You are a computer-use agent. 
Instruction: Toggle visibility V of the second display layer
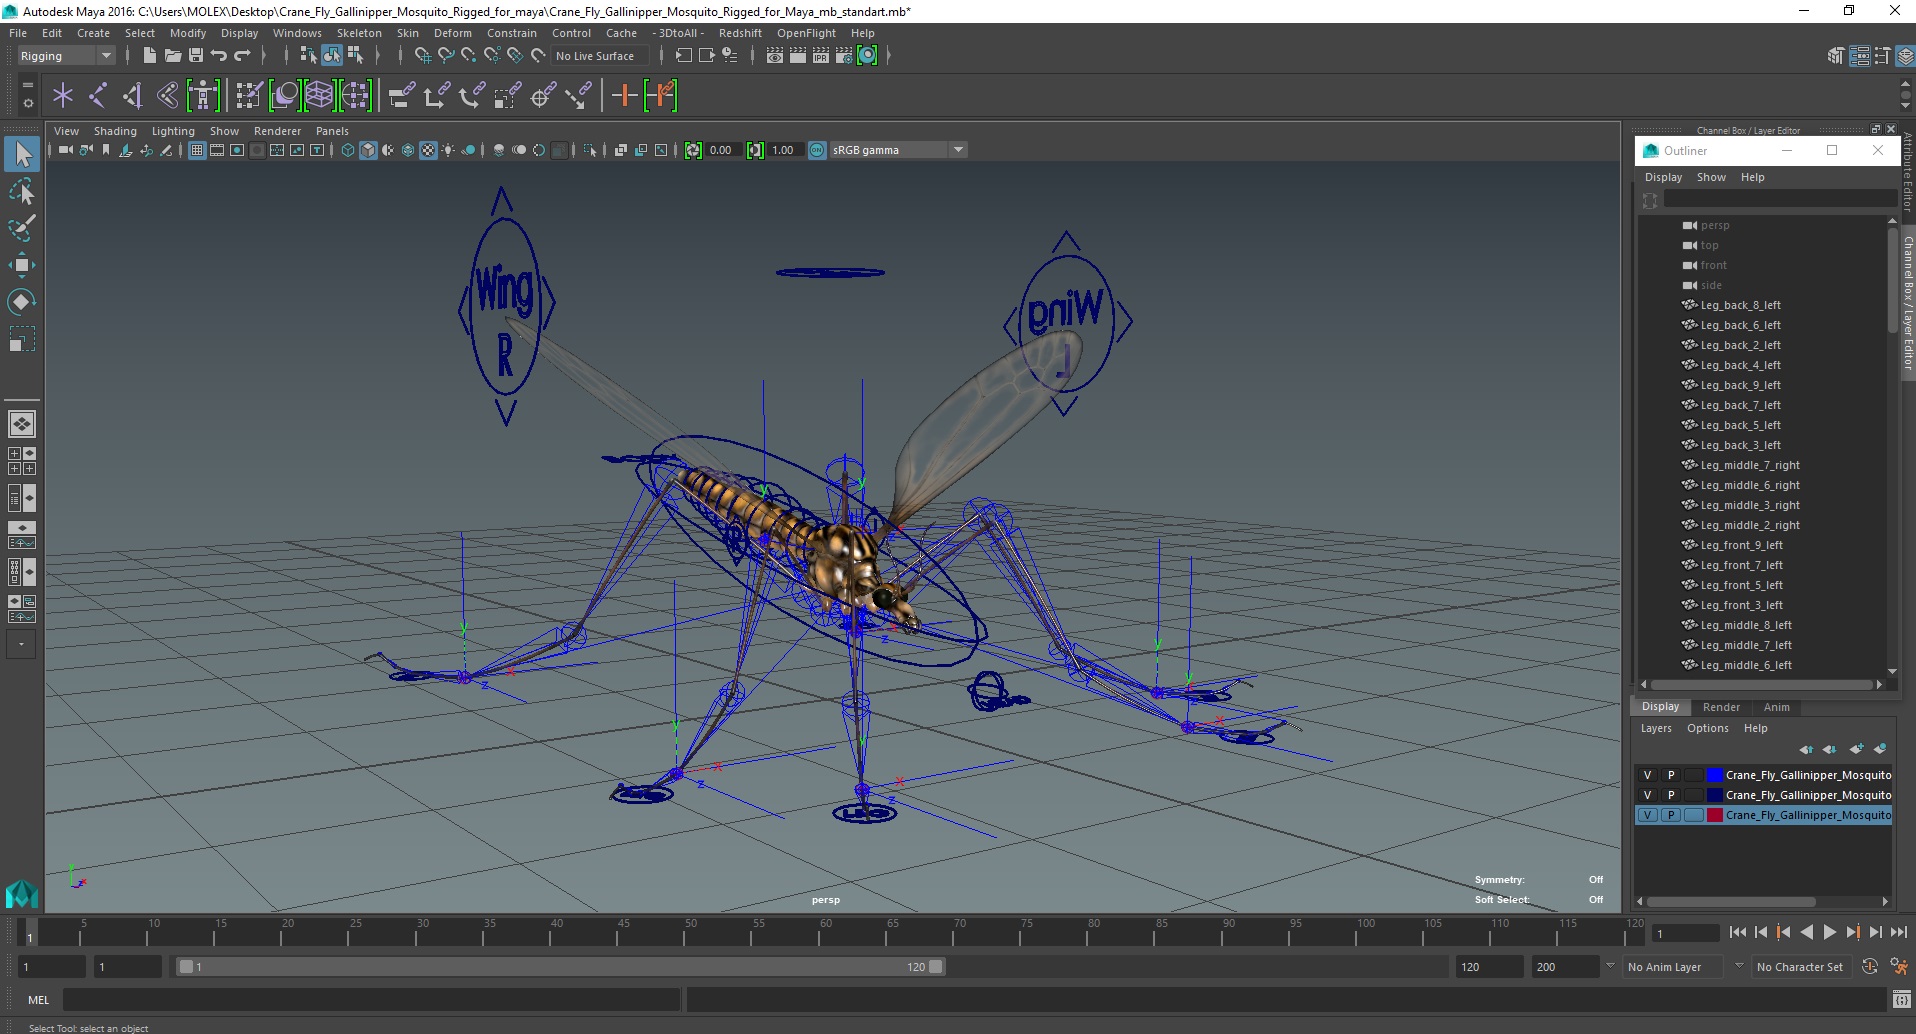pos(1647,795)
